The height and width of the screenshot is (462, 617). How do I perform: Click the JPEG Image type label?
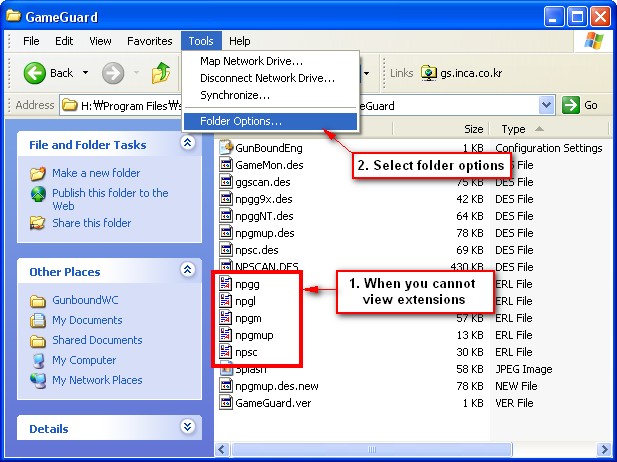[523, 369]
